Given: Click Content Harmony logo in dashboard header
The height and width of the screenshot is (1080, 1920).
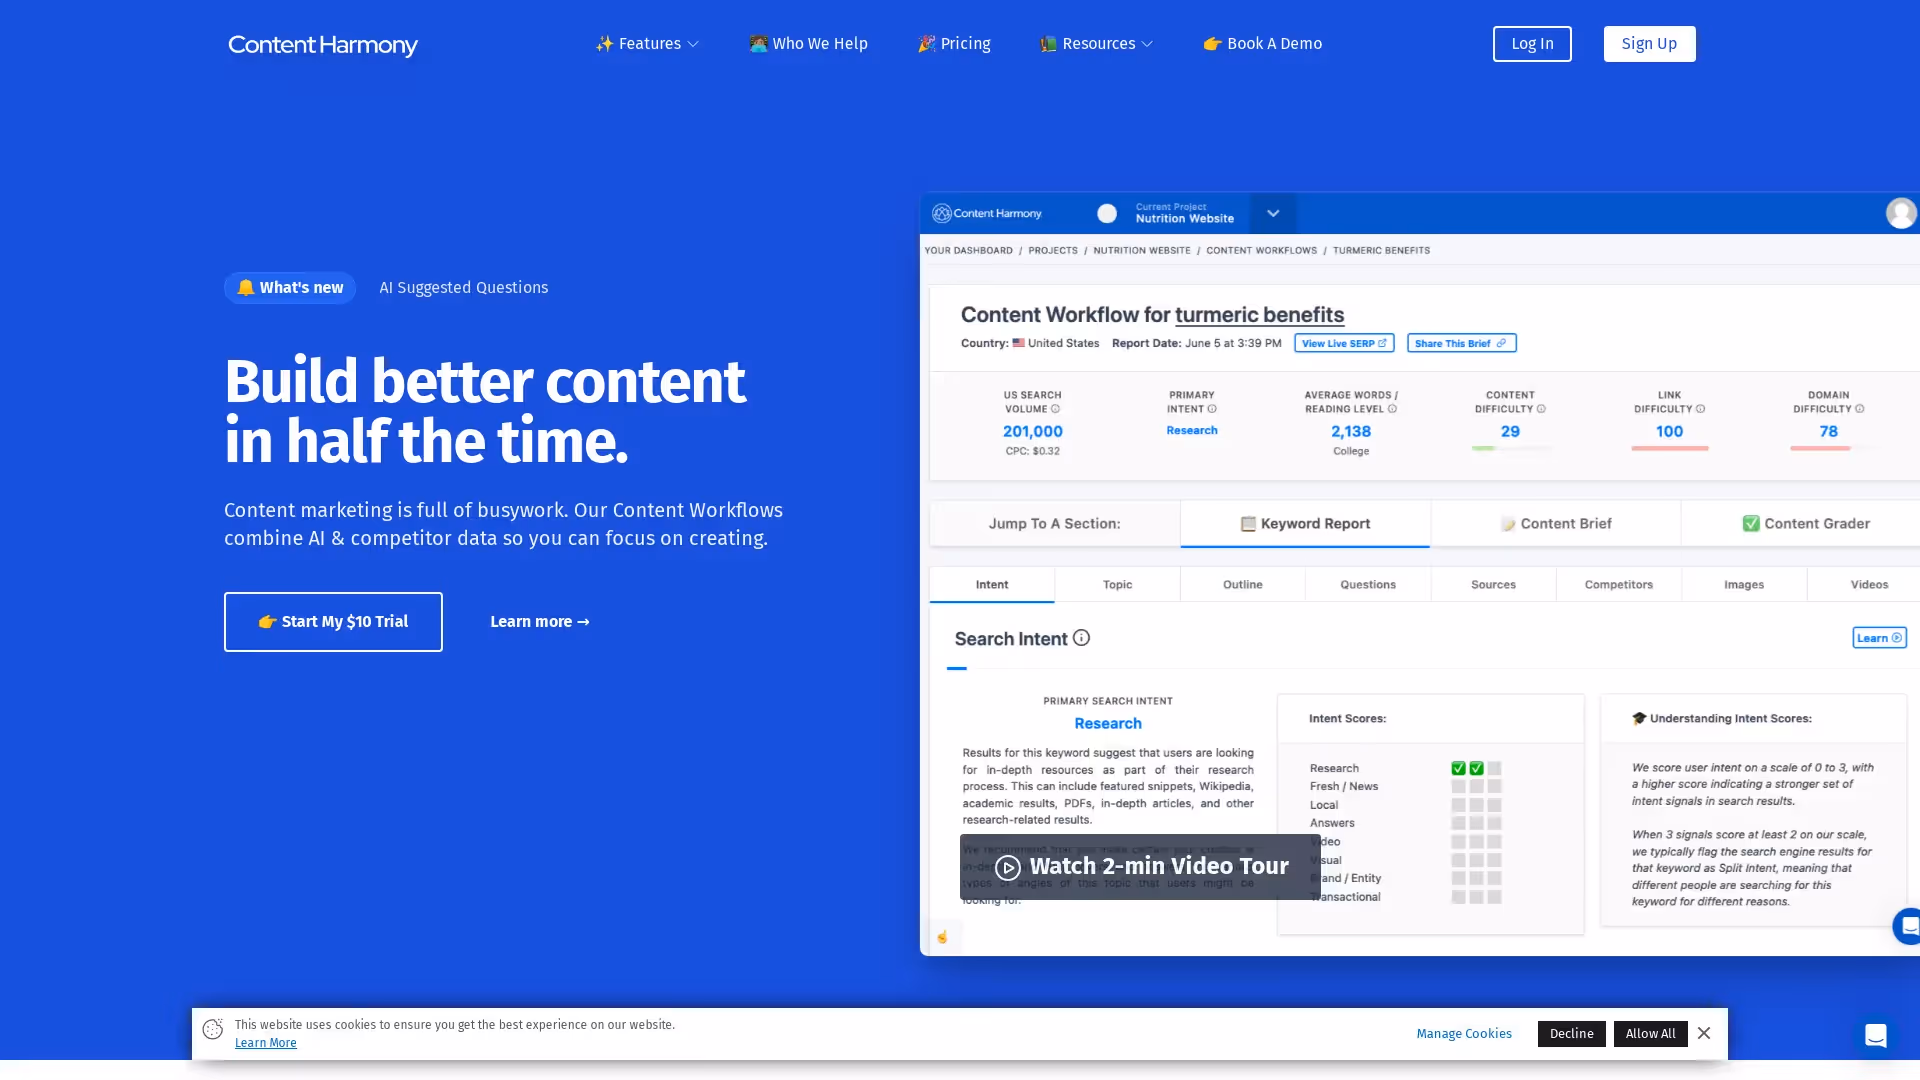Looking at the screenshot, I should [x=987, y=213].
